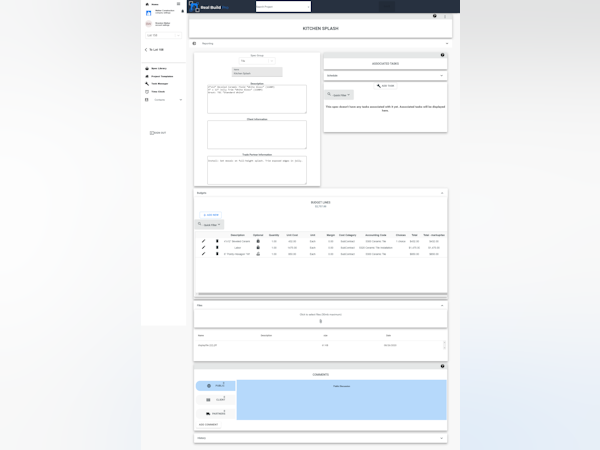Open the Lot project dropdown in the sidebar
Screen dimensions: 600x450
pyautogui.click(x=163, y=35)
